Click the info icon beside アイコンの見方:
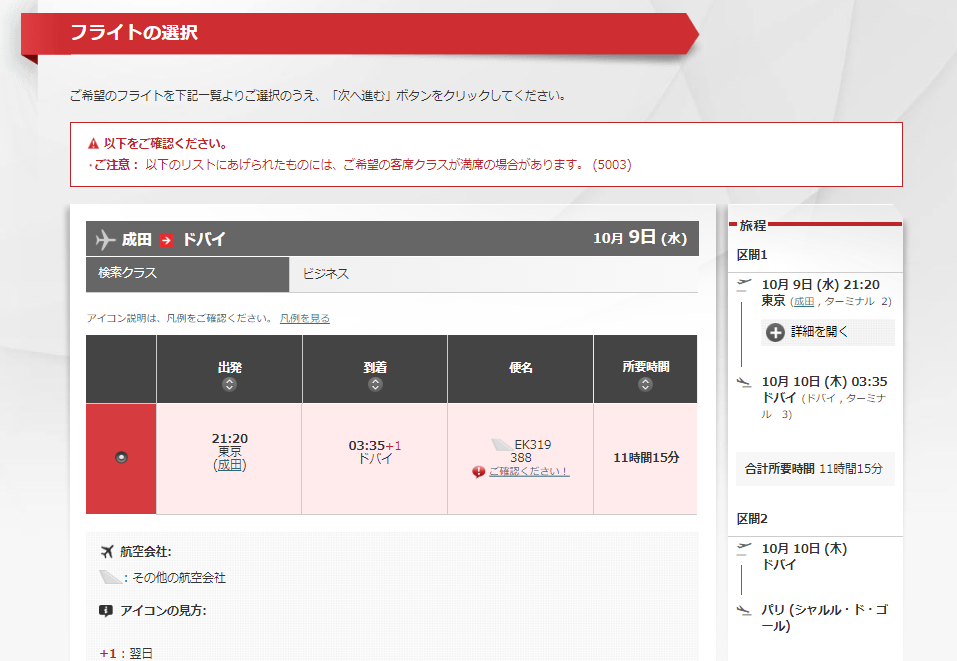The width and height of the screenshot is (957, 661). click(106, 611)
